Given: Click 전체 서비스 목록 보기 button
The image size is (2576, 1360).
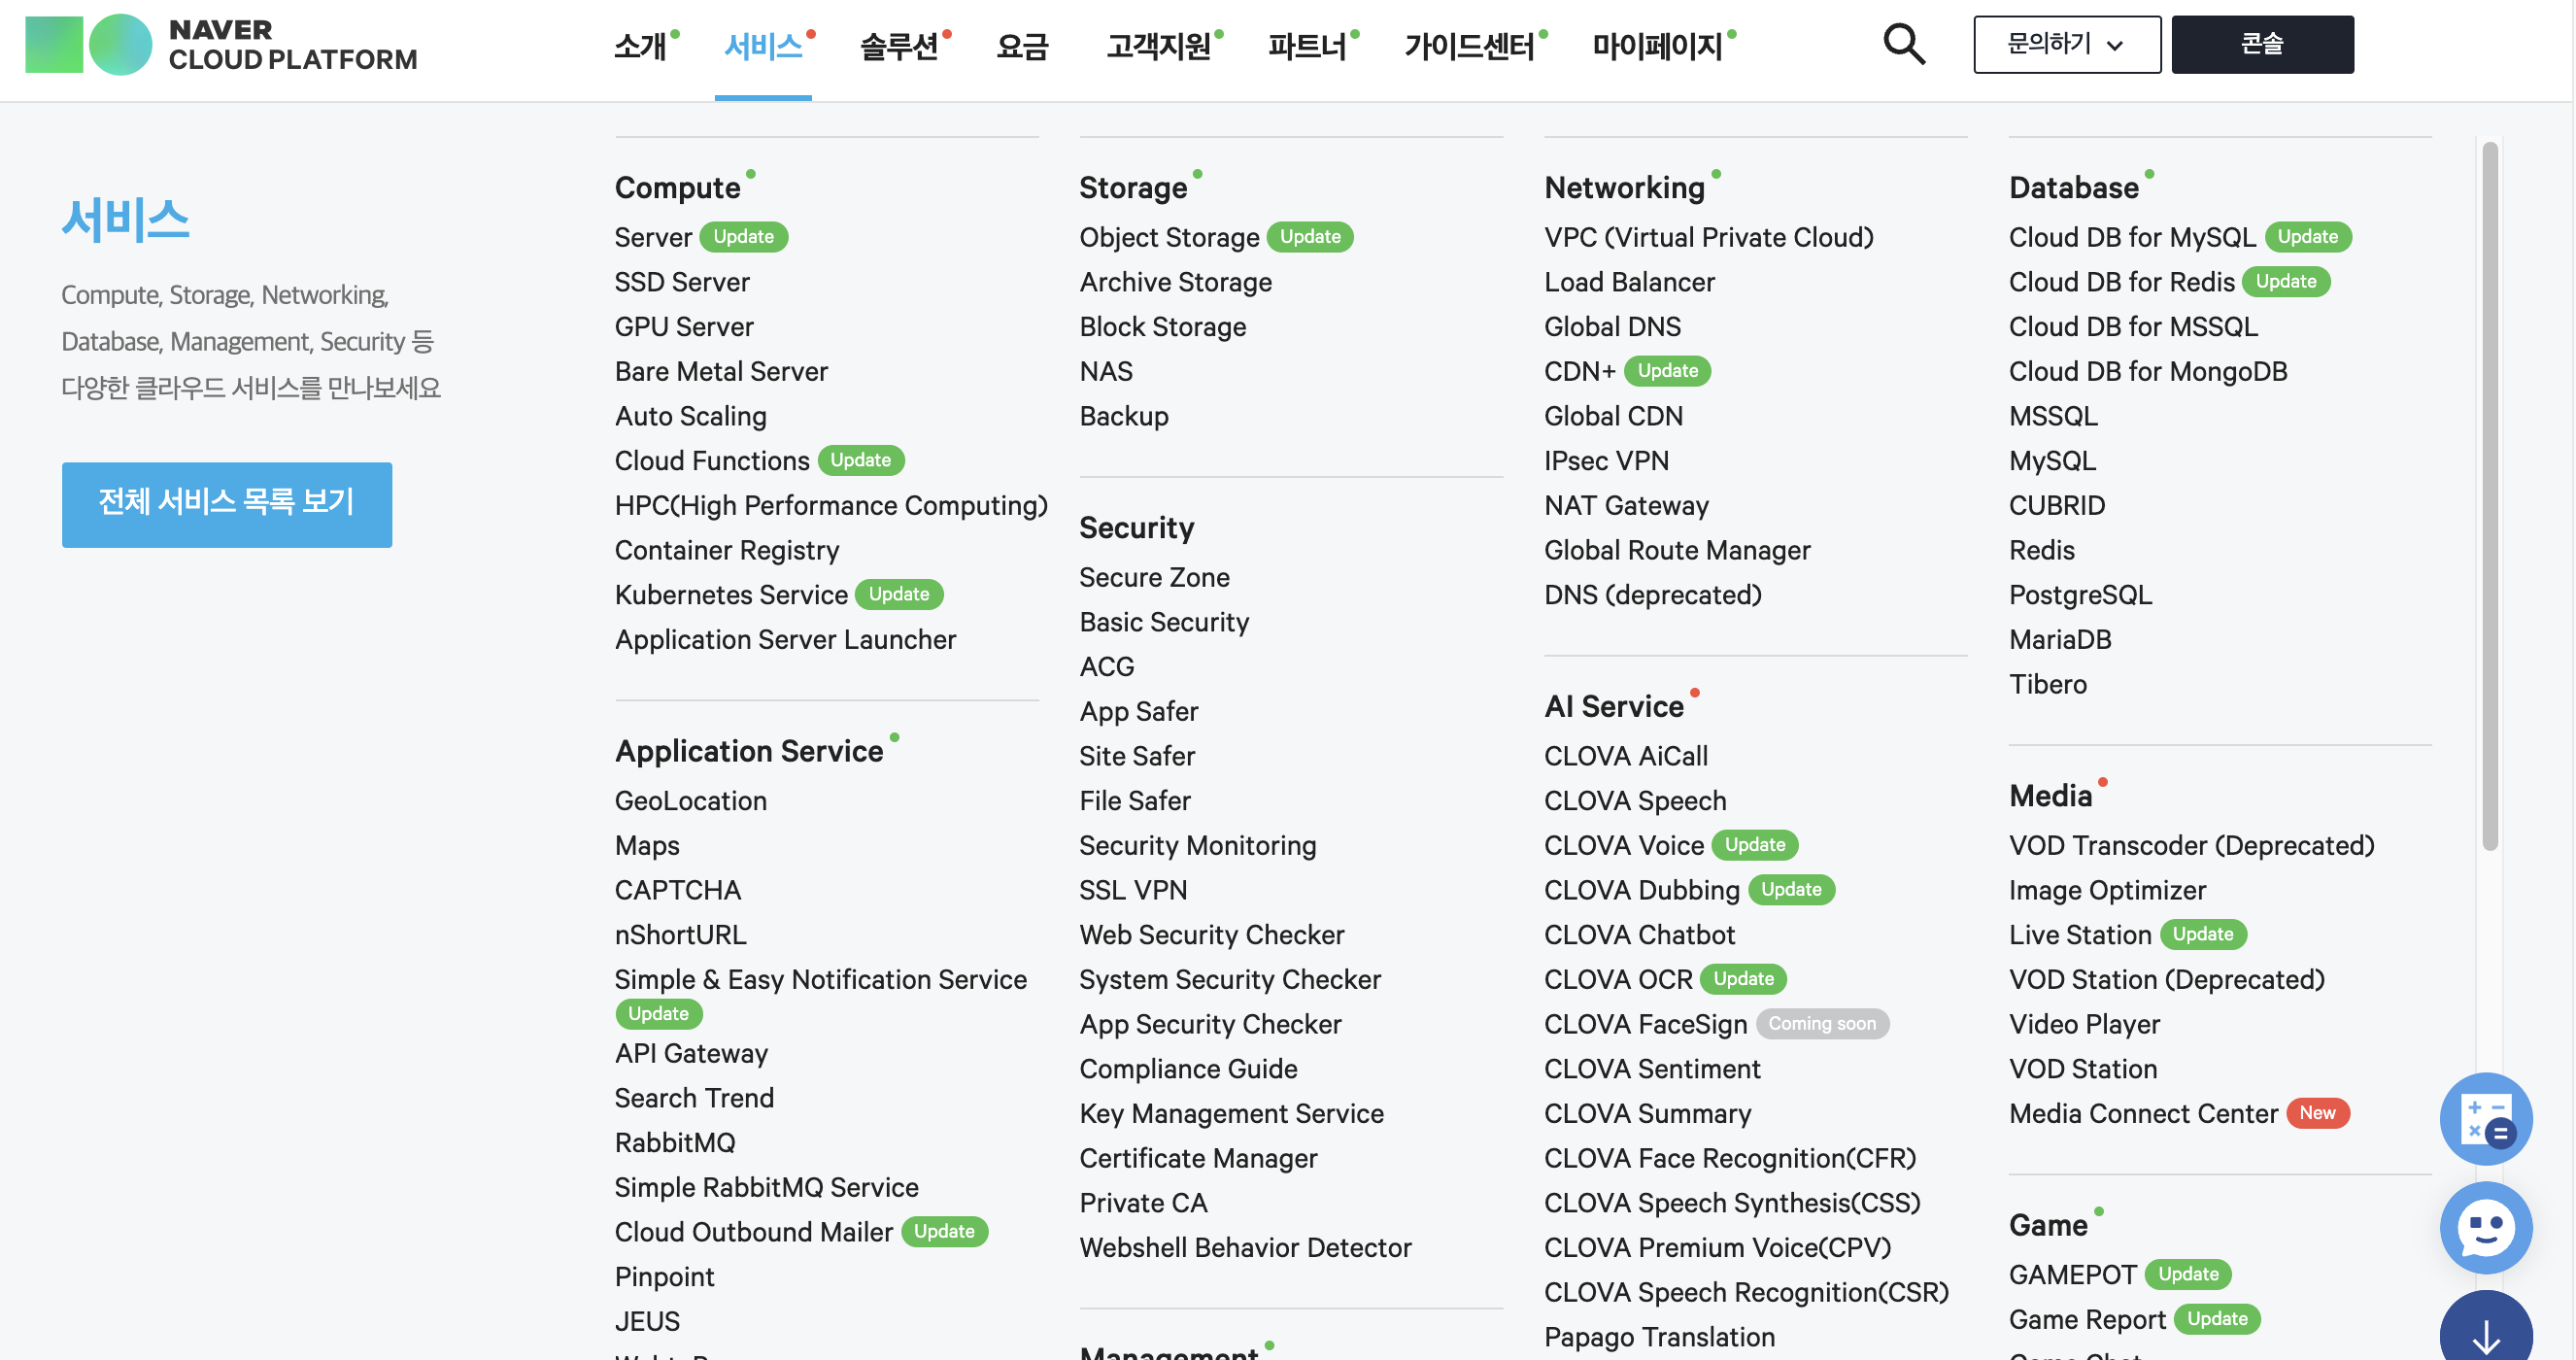Looking at the screenshot, I should [227, 504].
